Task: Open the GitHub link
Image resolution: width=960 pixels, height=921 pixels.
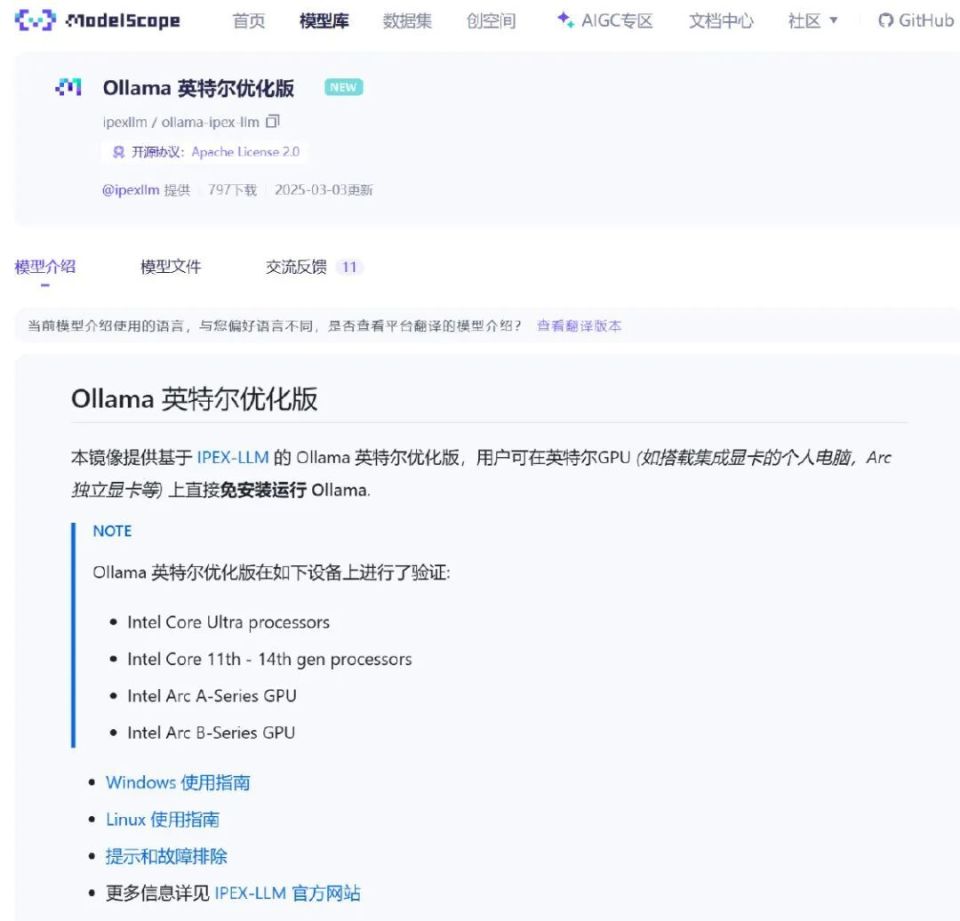Action: point(916,21)
